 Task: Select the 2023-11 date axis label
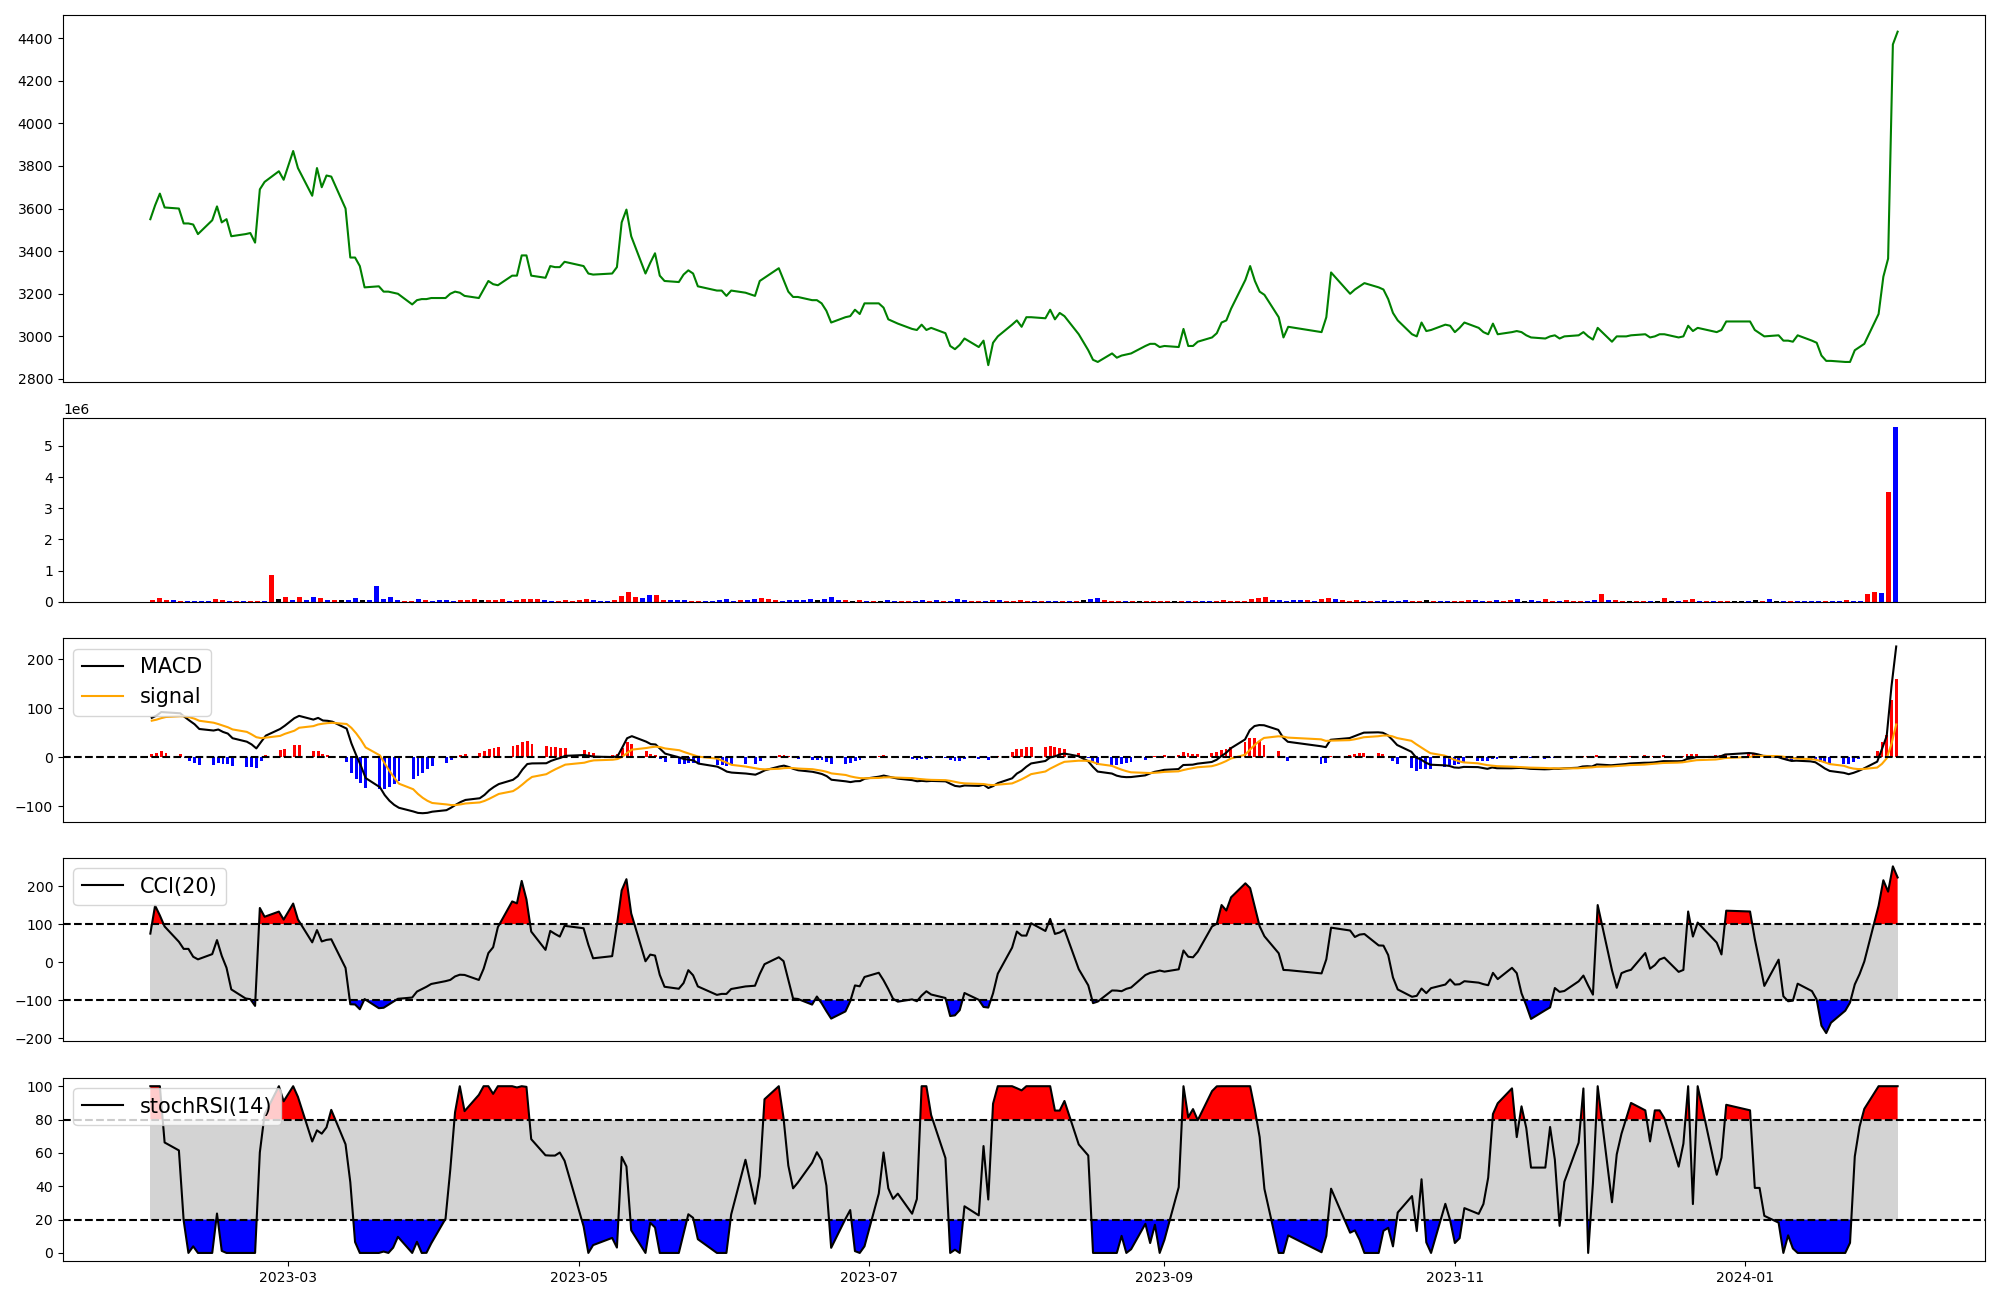(1455, 1277)
